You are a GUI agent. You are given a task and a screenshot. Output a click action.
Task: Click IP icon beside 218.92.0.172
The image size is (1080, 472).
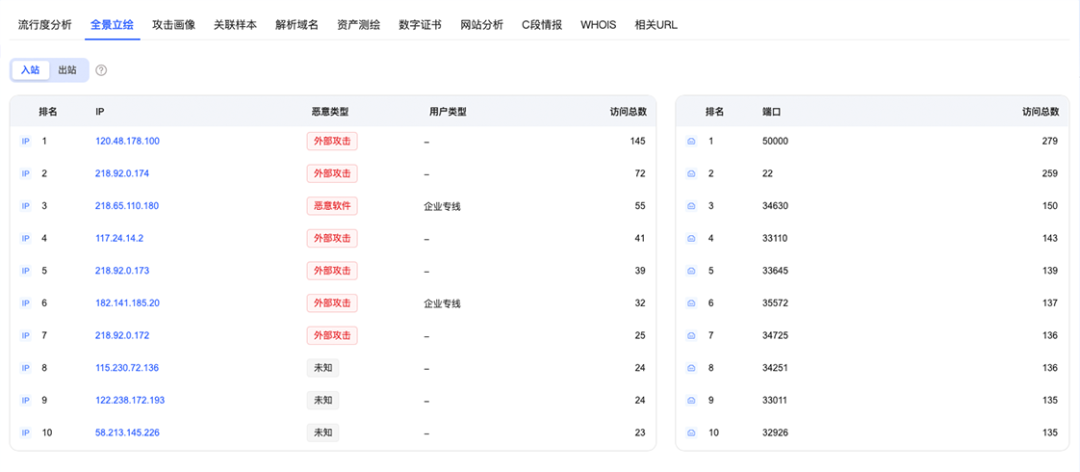25,336
